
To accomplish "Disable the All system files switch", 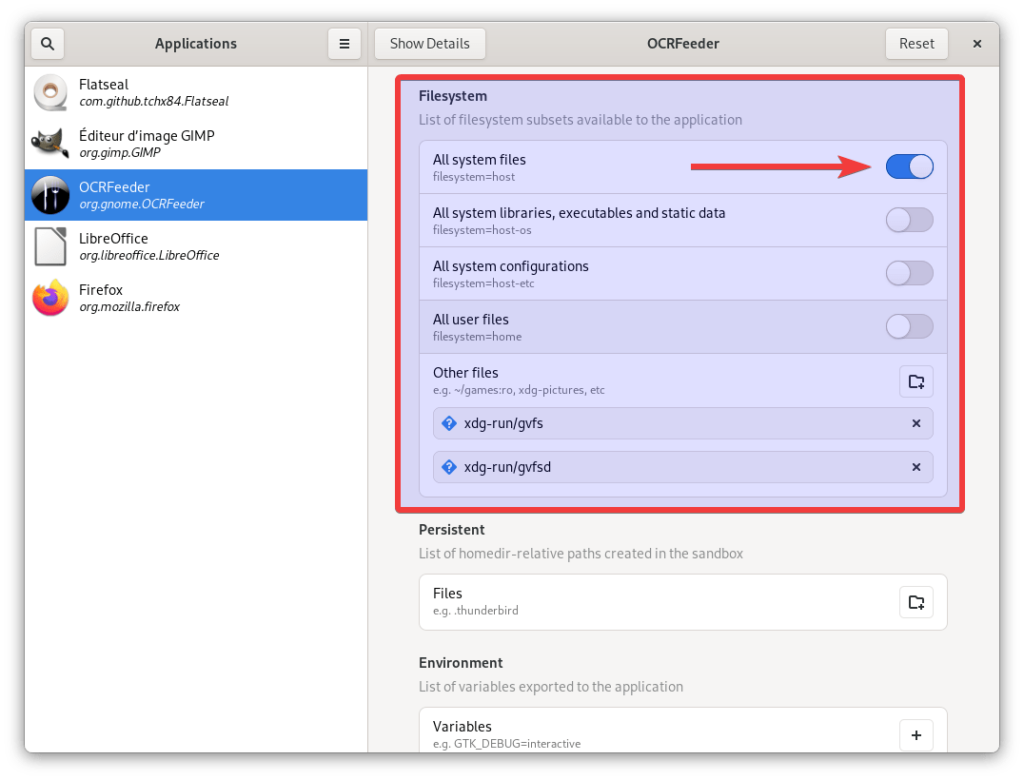I will (x=909, y=167).
